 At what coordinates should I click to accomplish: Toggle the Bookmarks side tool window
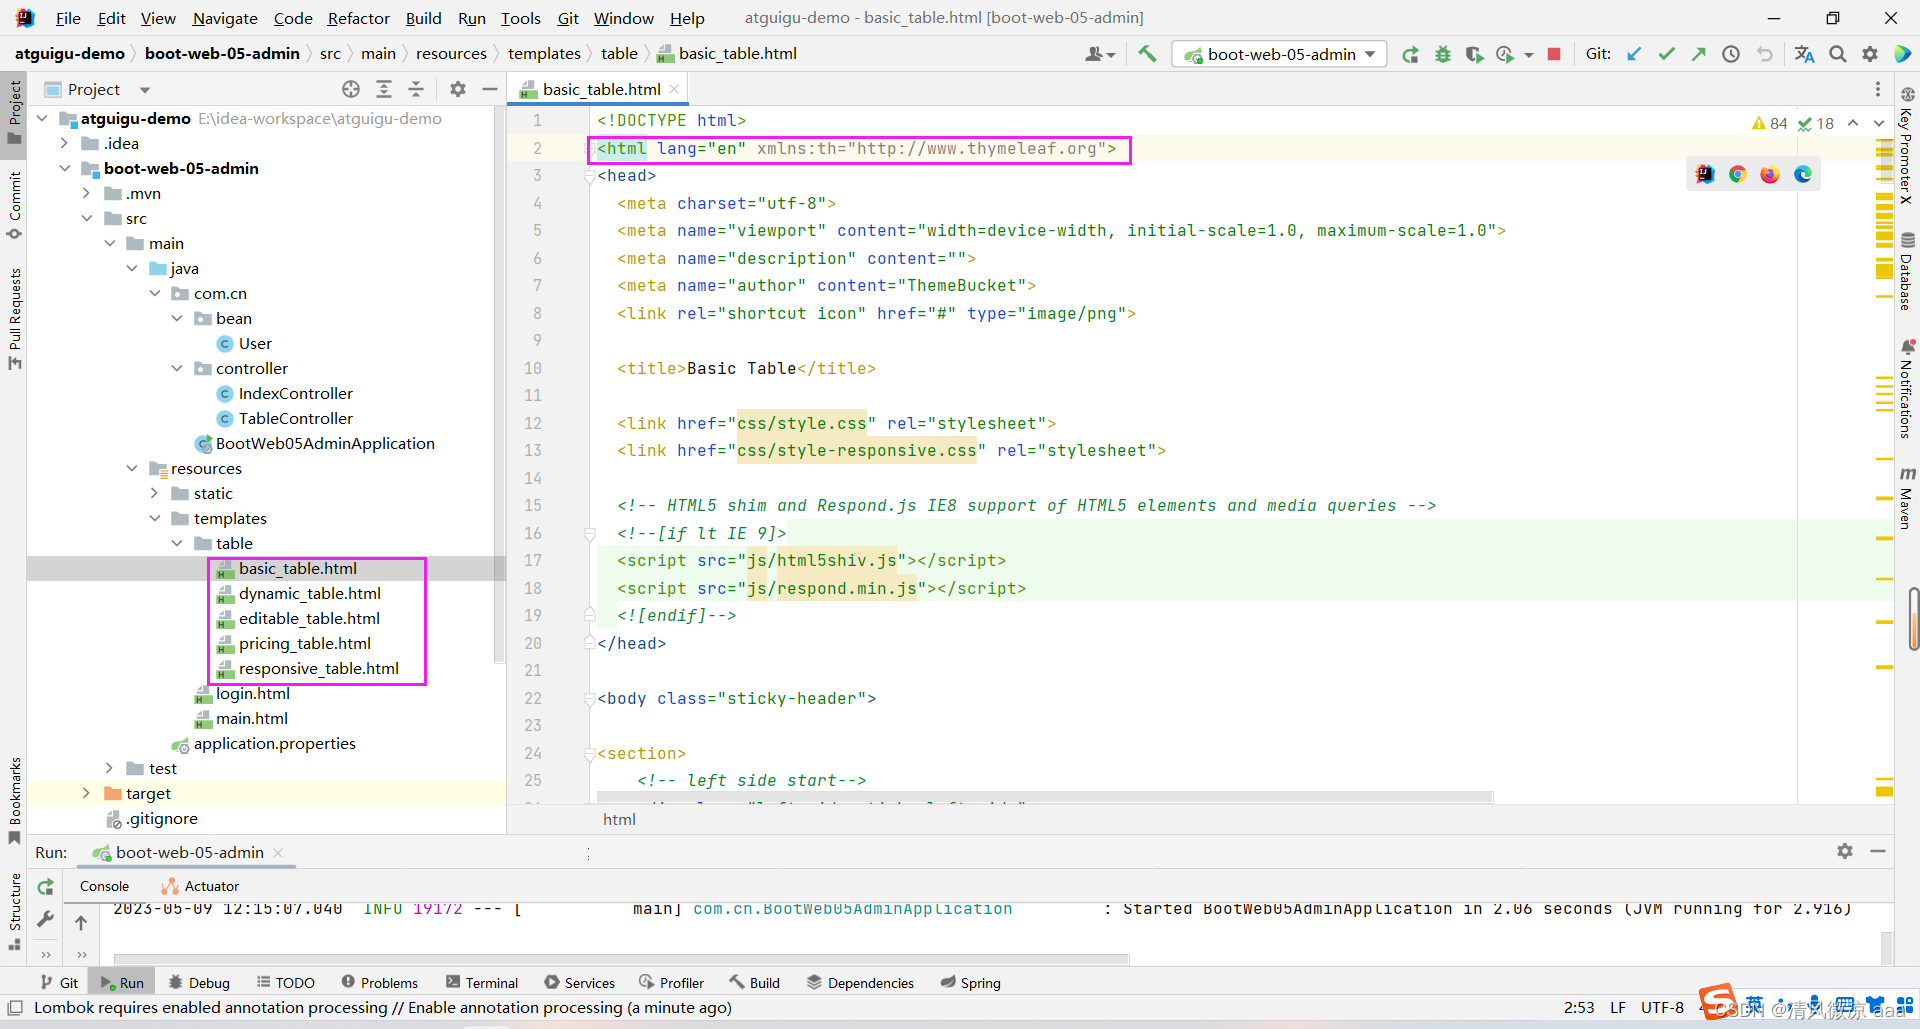pos(14,800)
